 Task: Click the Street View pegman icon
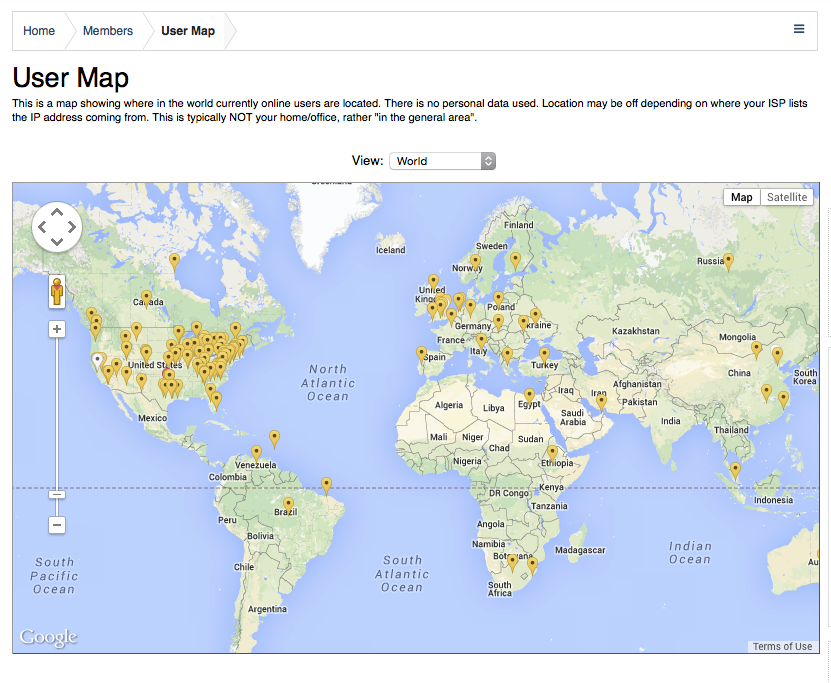tap(57, 292)
